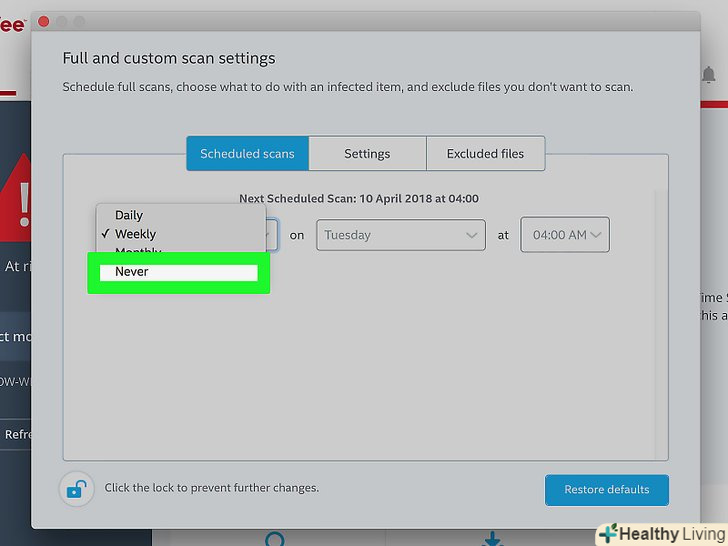Click the Next Scheduled Scan date text
The image size is (728, 546).
pos(359,199)
